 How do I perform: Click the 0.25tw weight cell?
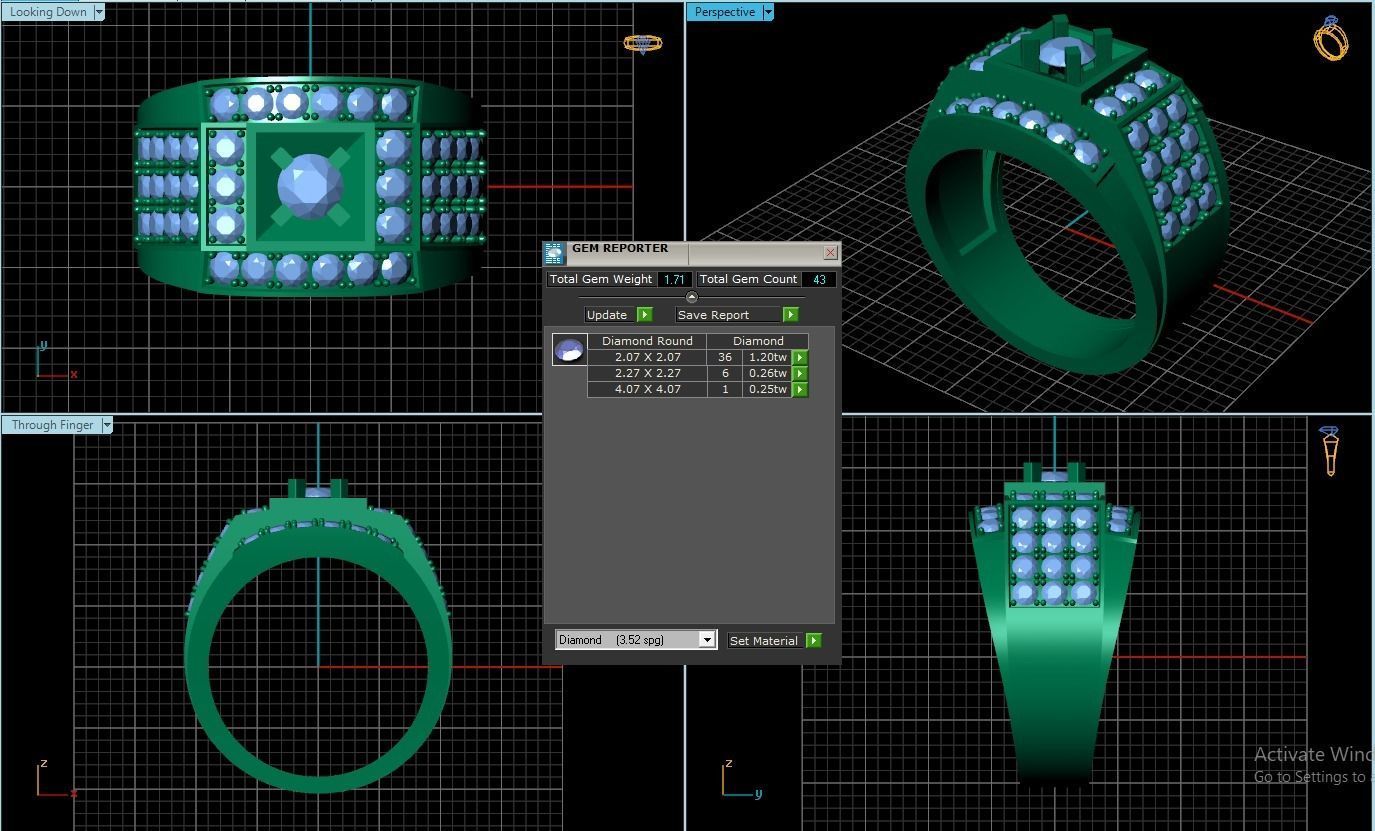pos(767,389)
